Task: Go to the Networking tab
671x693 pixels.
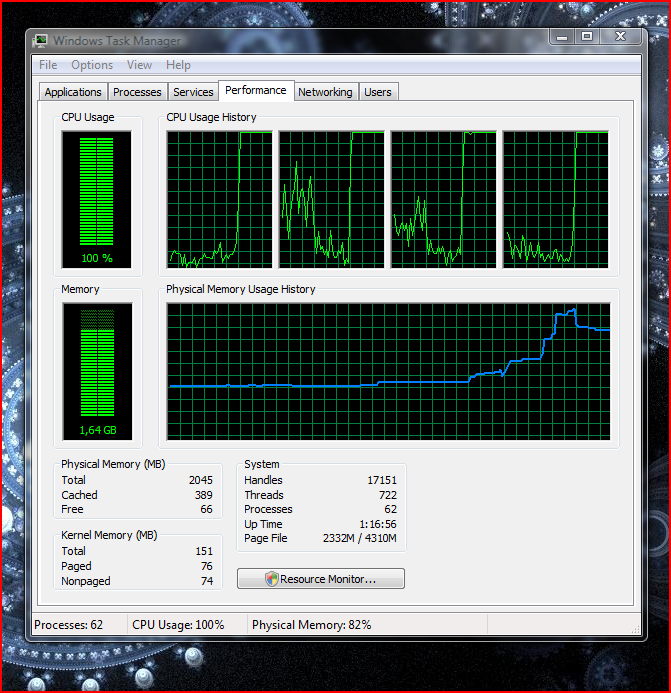Action: 325,92
